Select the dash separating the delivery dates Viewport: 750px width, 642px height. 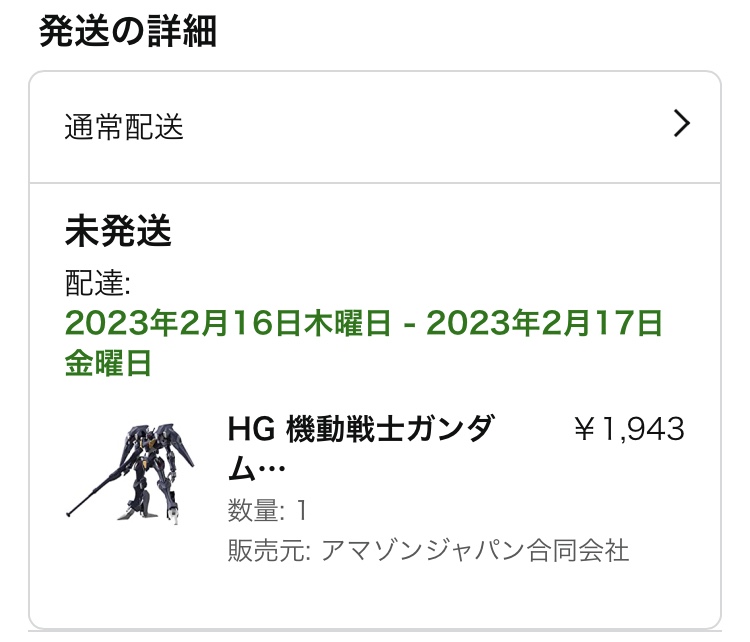coord(409,325)
